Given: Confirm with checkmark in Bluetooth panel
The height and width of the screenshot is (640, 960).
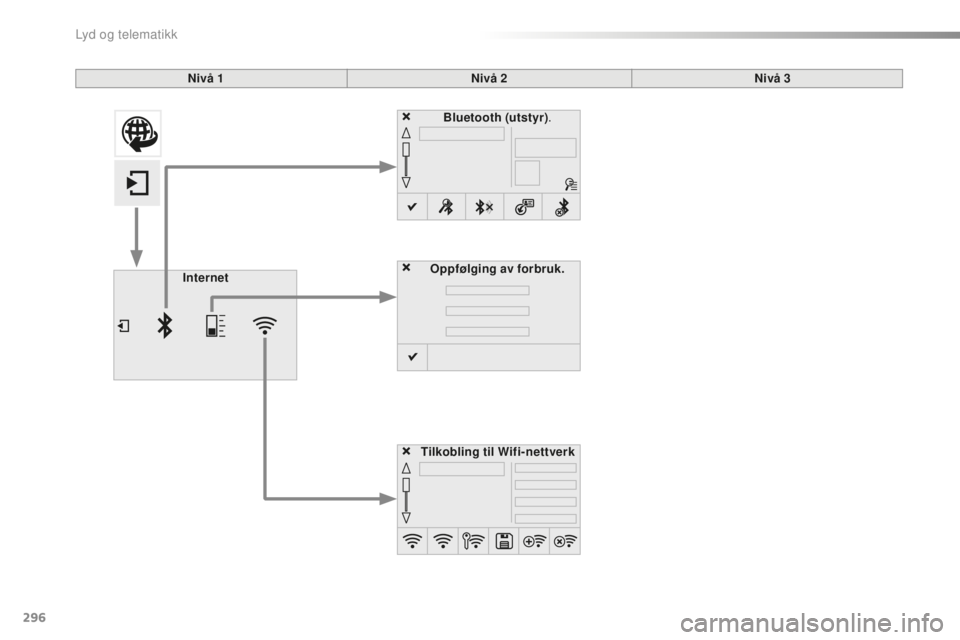Looking at the screenshot, I should click(x=411, y=208).
